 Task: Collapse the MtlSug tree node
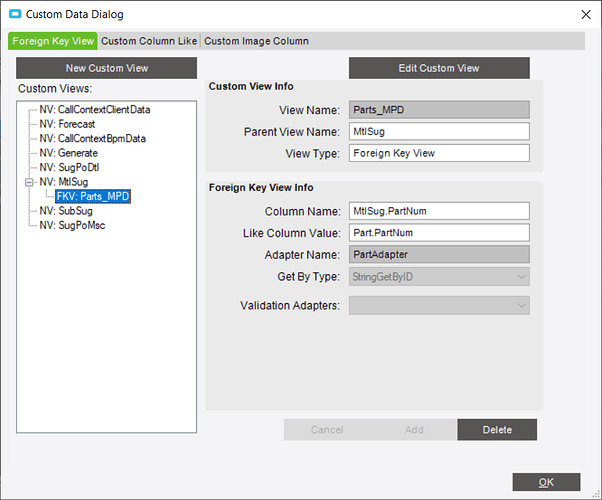tap(29, 182)
